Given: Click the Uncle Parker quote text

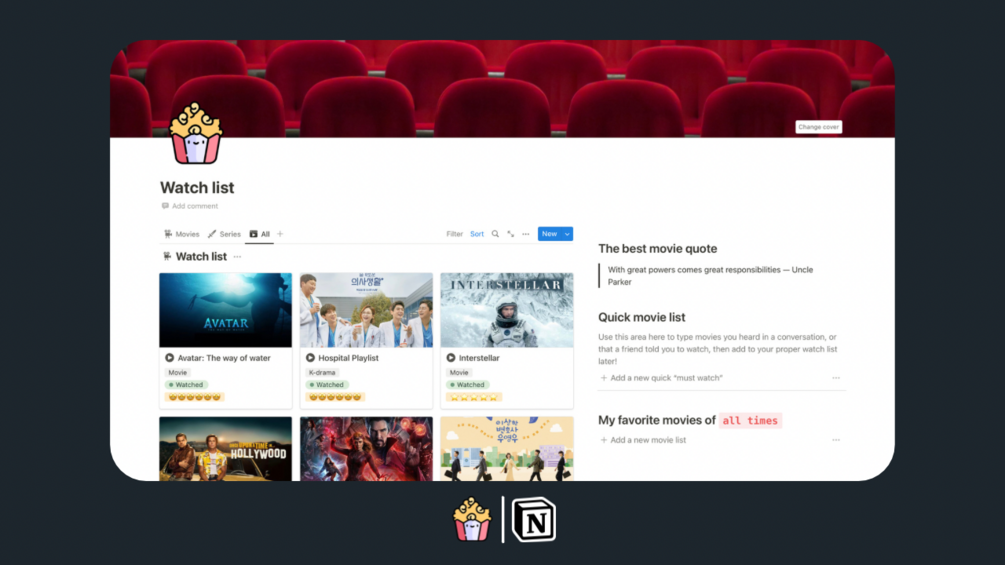Looking at the screenshot, I should point(710,276).
